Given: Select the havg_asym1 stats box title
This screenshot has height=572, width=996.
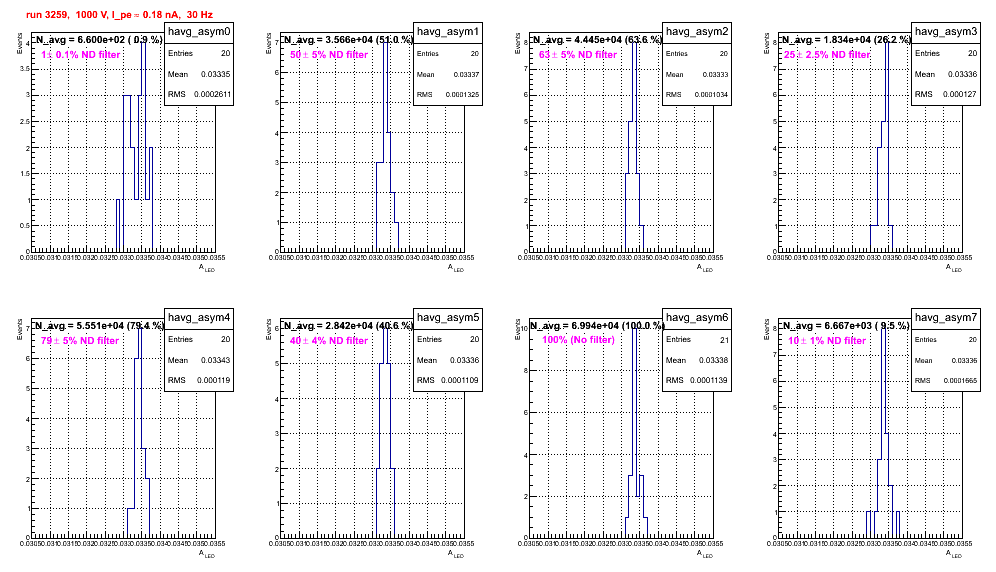Looking at the screenshot, I should (448, 32).
